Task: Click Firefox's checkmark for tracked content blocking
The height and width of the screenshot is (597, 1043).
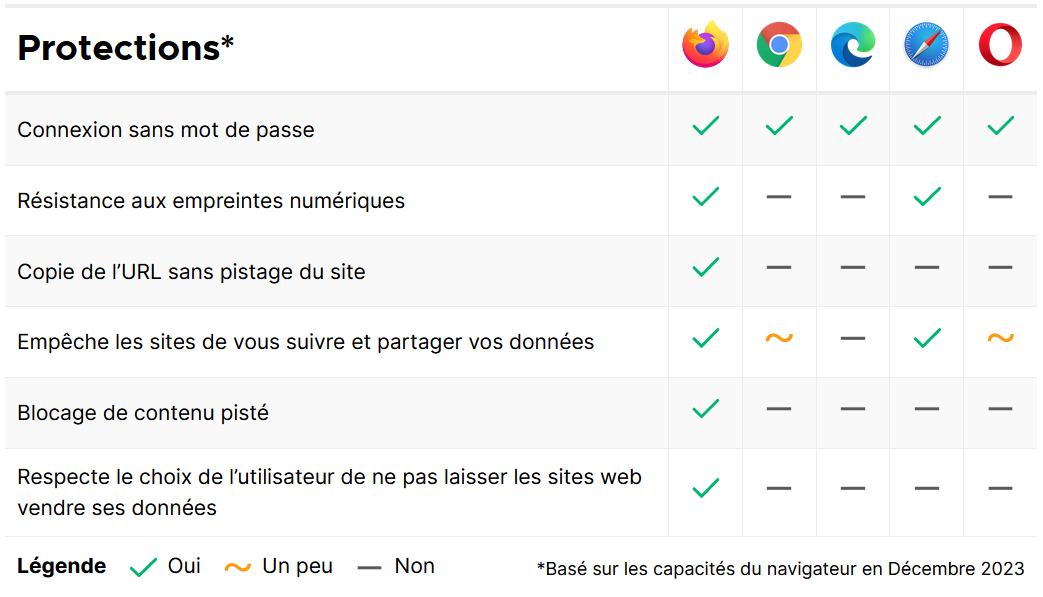Action: tap(706, 408)
